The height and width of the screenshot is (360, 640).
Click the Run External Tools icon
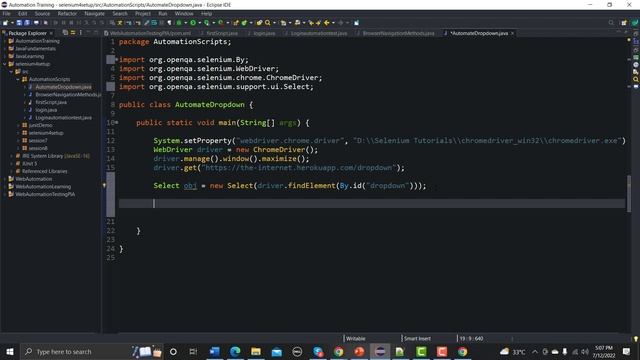coord(221,23)
